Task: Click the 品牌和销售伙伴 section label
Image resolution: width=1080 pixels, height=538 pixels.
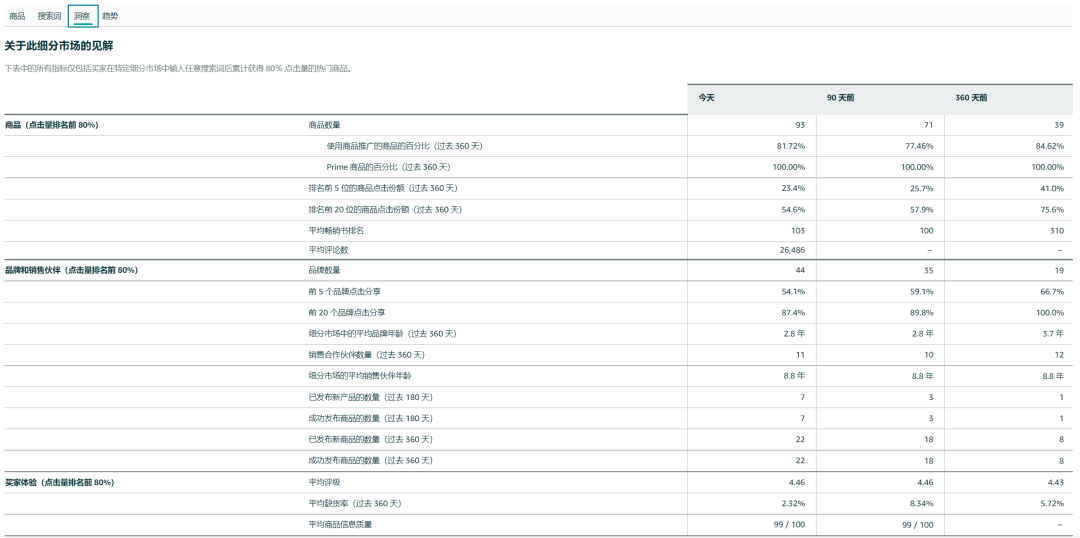Action: point(71,270)
